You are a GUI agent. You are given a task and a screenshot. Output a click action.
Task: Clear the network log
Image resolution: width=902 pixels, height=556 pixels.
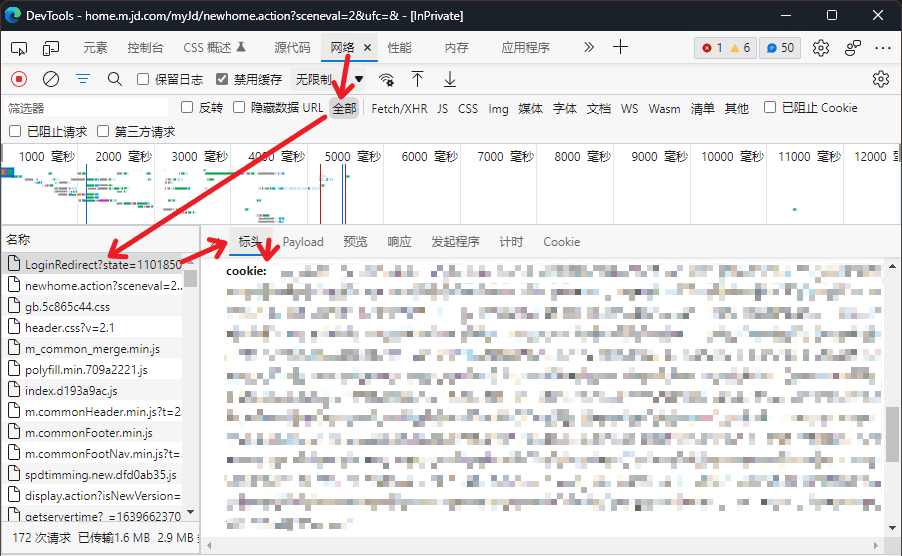point(51,79)
